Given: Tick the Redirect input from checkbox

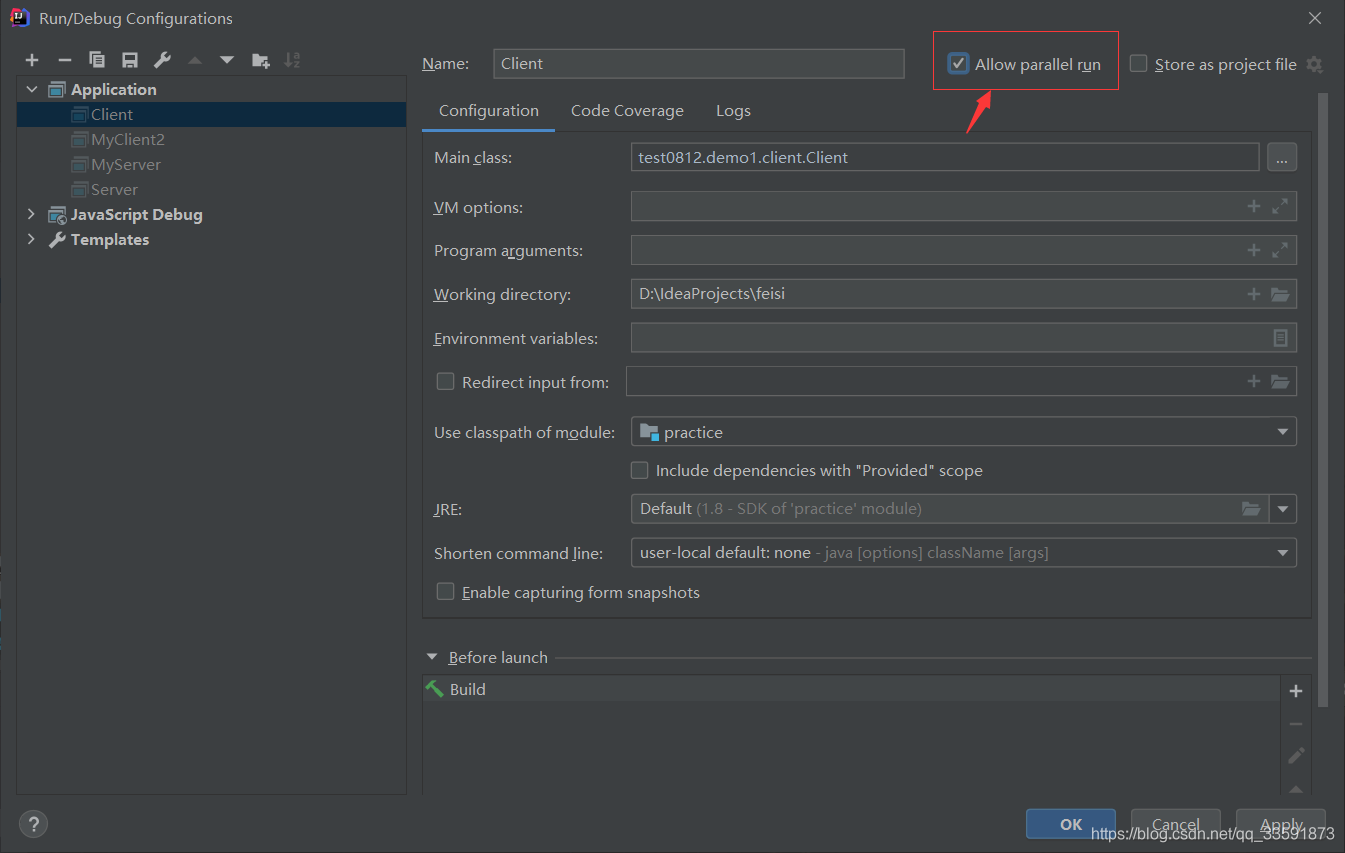Looking at the screenshot, I should tap(446, 381).
